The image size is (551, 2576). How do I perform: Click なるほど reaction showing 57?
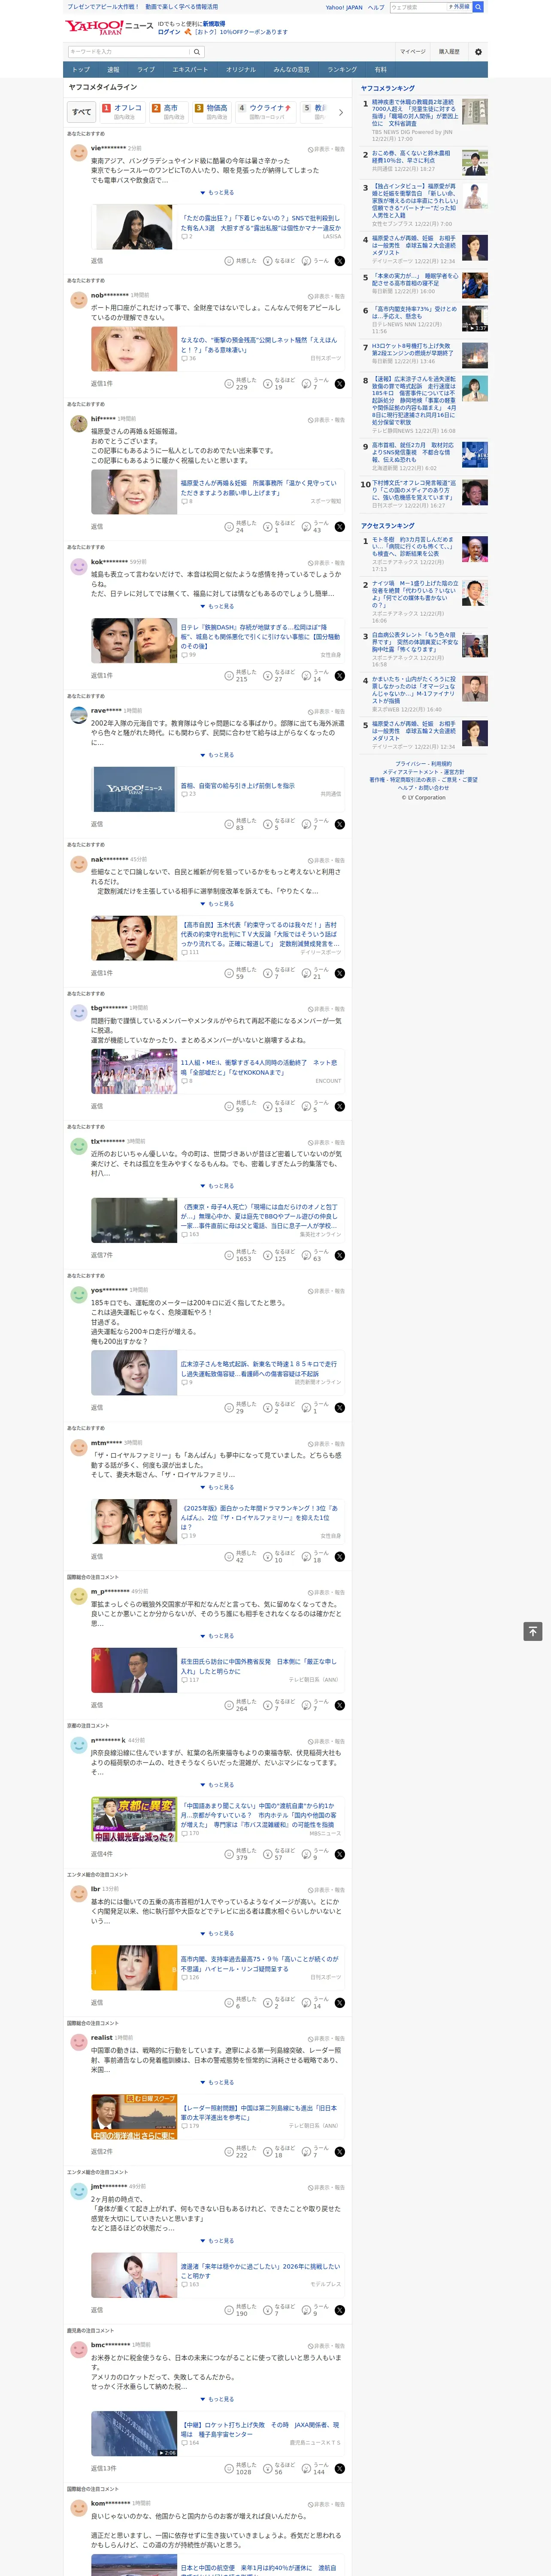280,1854
